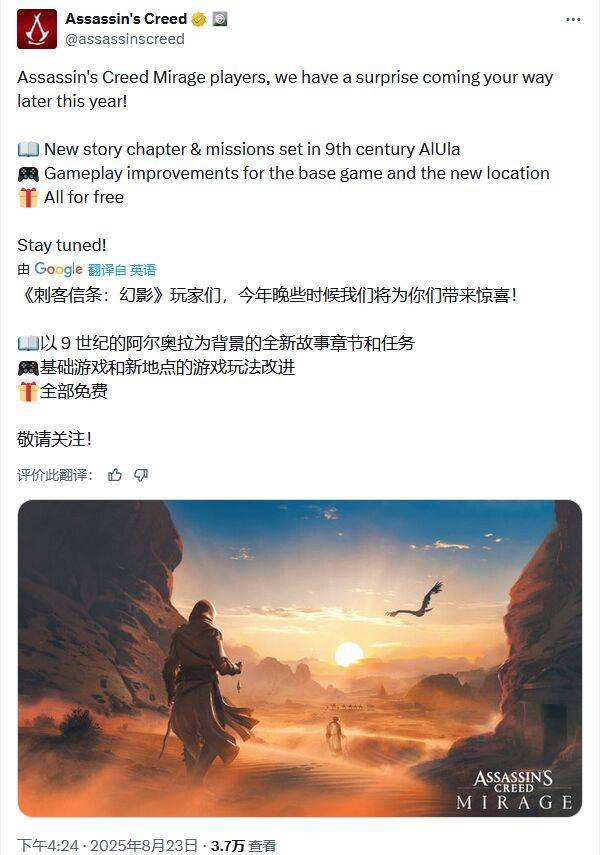Screen dimensions: 600x855
Task: Click the Google translate logo
Action: 58,269
